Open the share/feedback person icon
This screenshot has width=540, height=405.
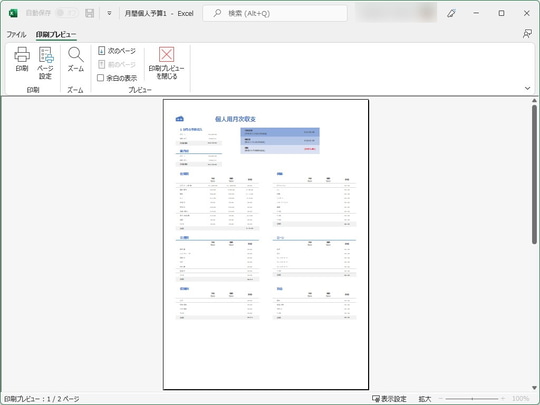click(527, 34)
